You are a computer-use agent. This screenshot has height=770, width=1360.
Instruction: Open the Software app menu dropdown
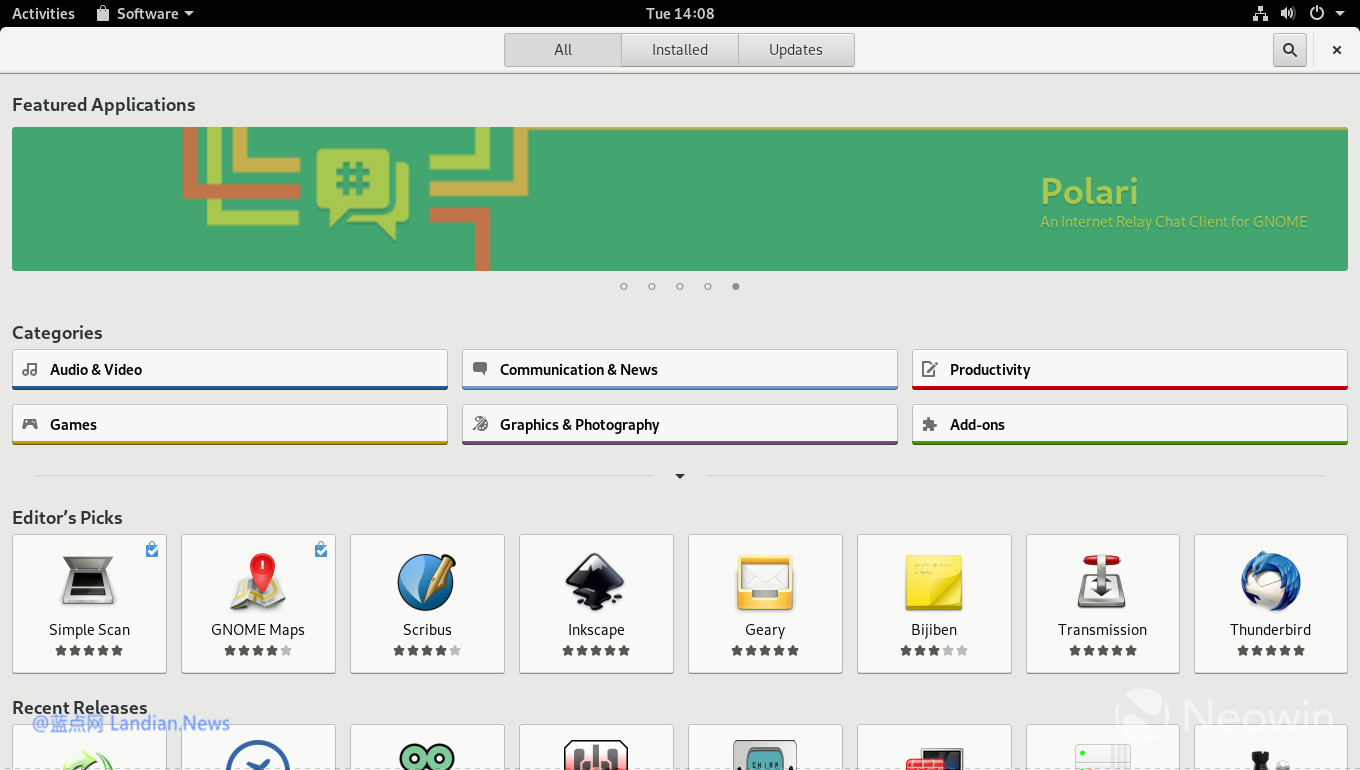pos(145,14)
